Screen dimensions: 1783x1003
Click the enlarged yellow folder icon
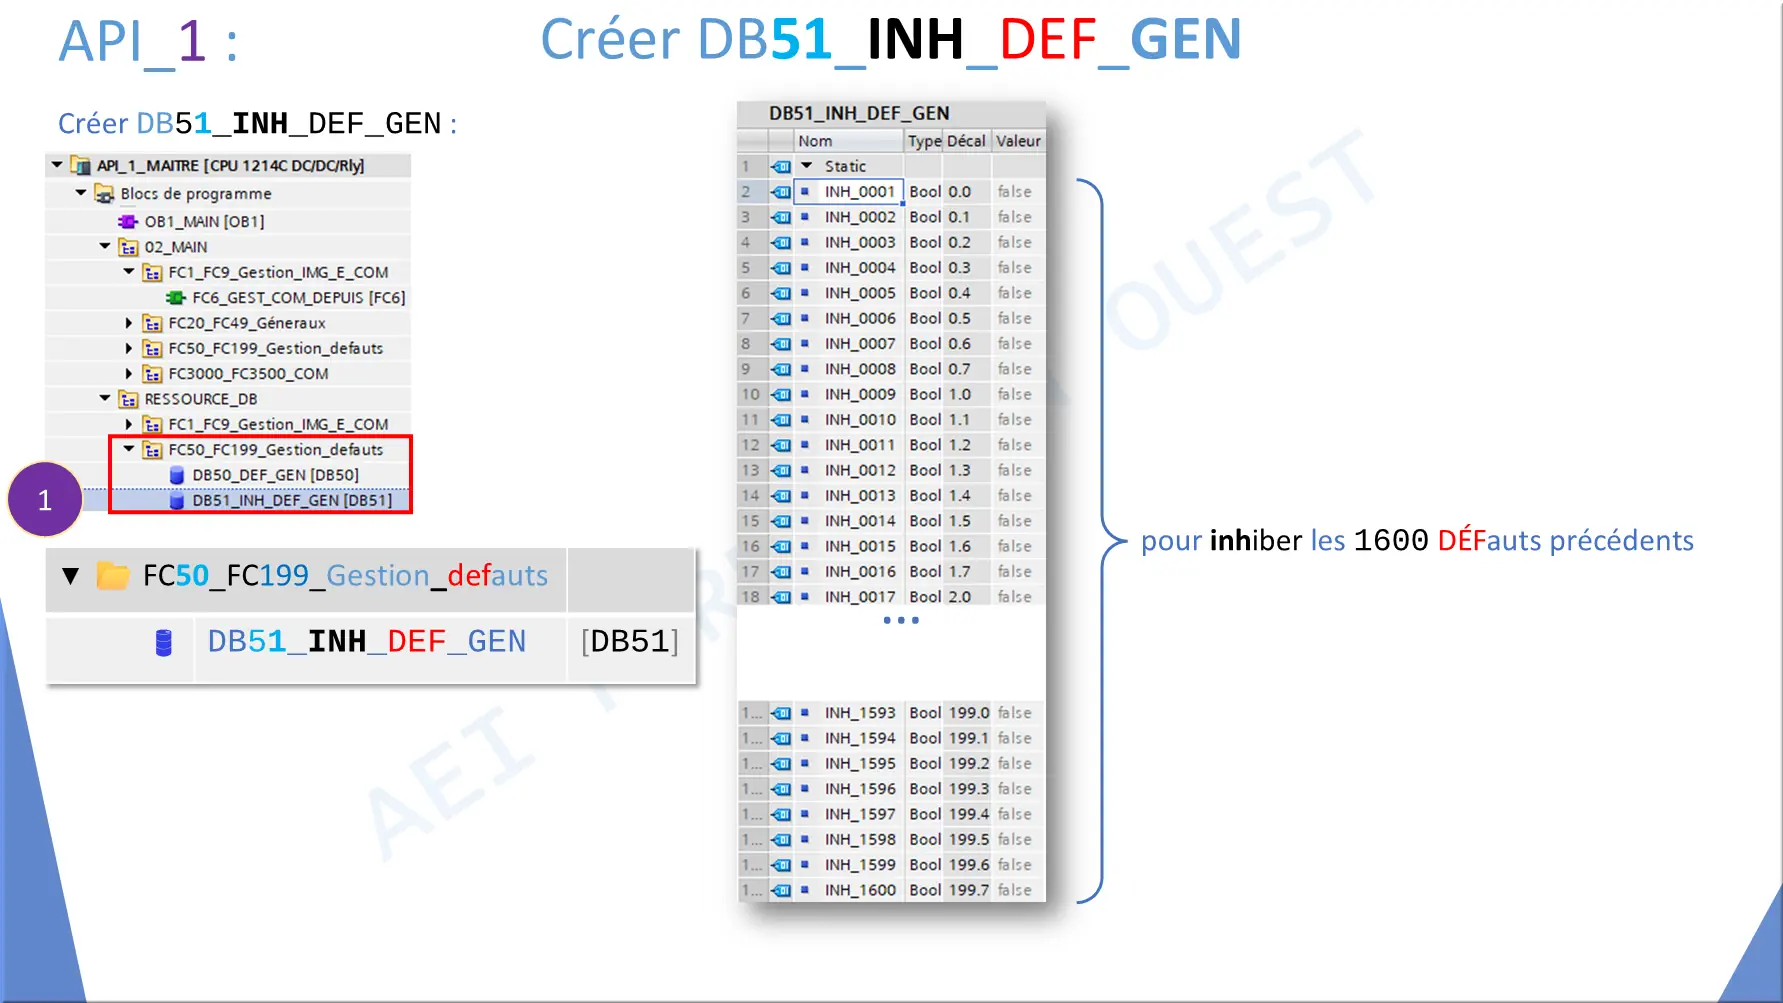coord(112,576)
